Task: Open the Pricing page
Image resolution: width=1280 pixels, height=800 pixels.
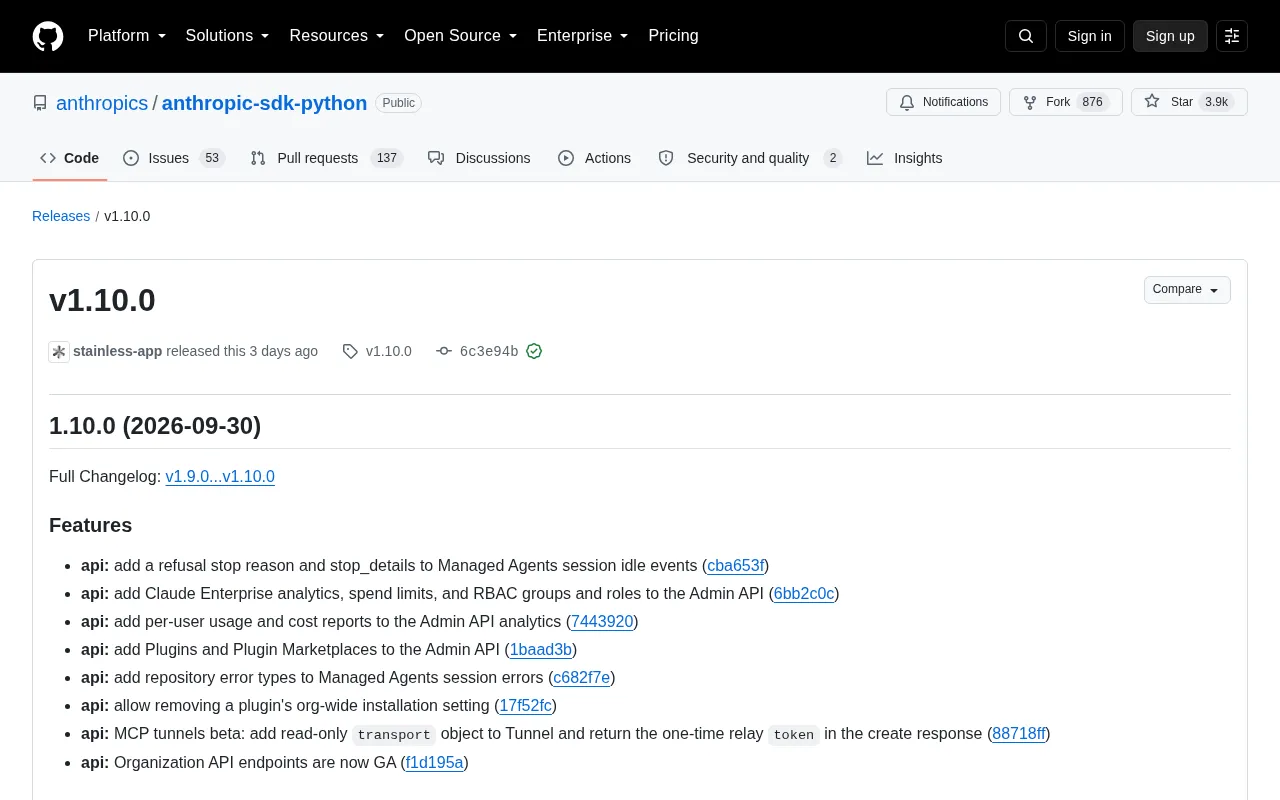Action: (x=673, y=36)
